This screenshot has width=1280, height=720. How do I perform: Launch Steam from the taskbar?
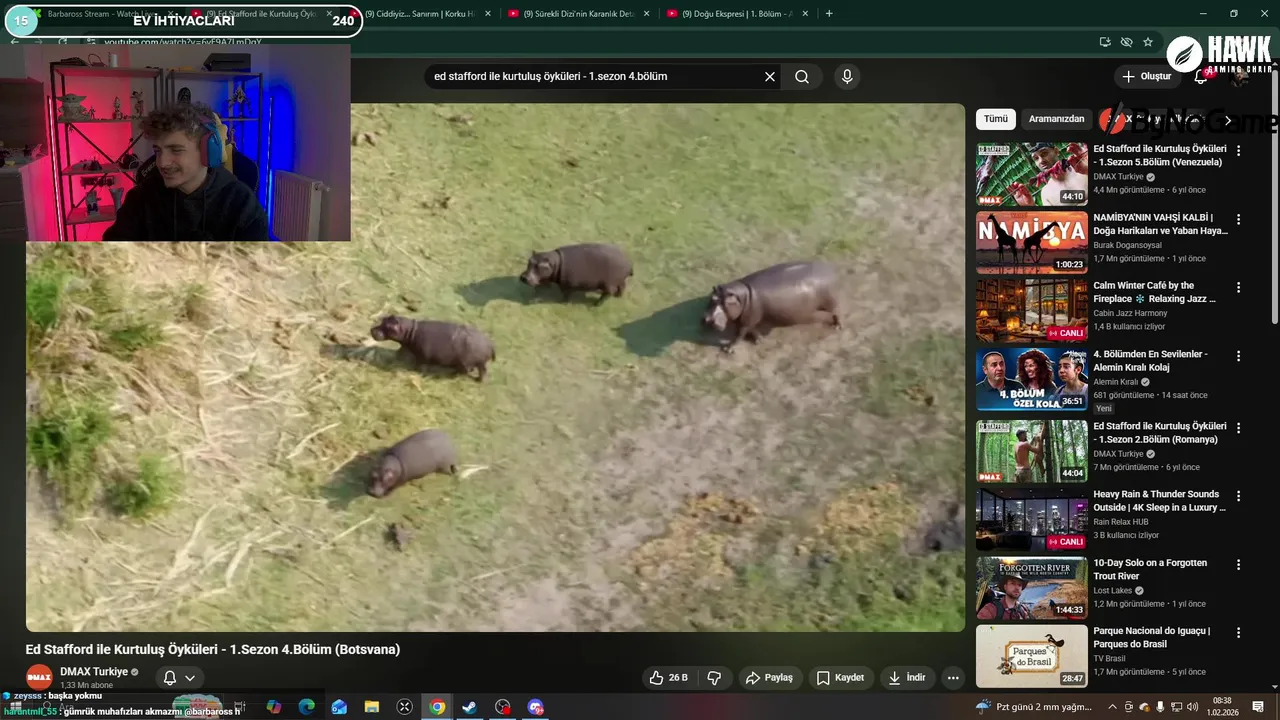point(469,707)
